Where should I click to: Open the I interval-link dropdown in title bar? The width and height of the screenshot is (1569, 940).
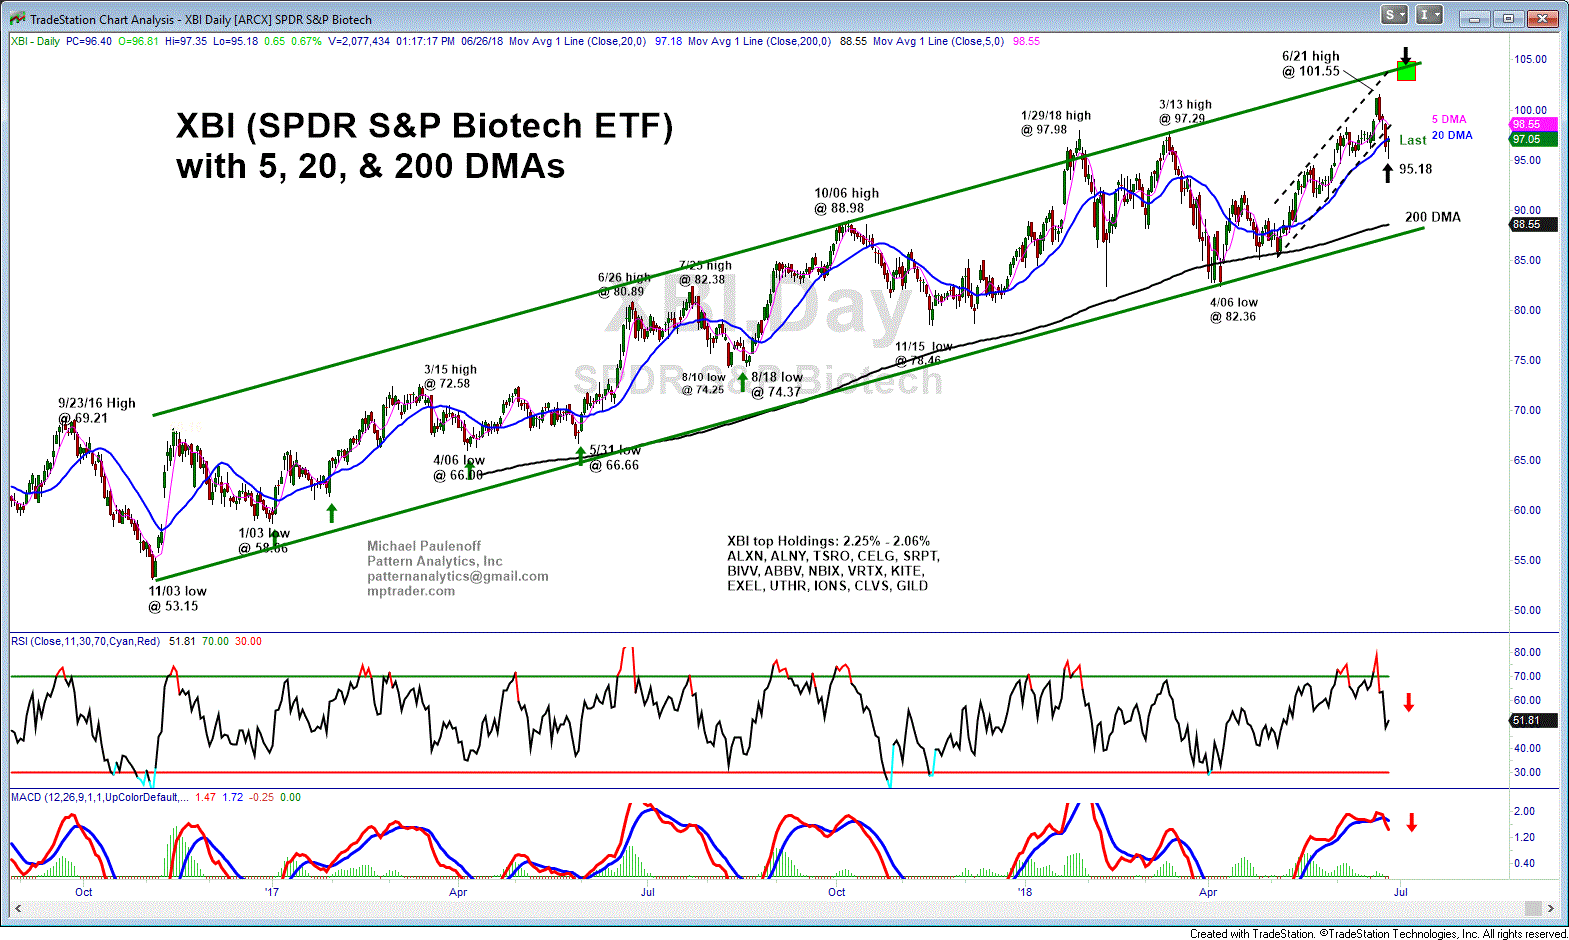[1430, 15]
